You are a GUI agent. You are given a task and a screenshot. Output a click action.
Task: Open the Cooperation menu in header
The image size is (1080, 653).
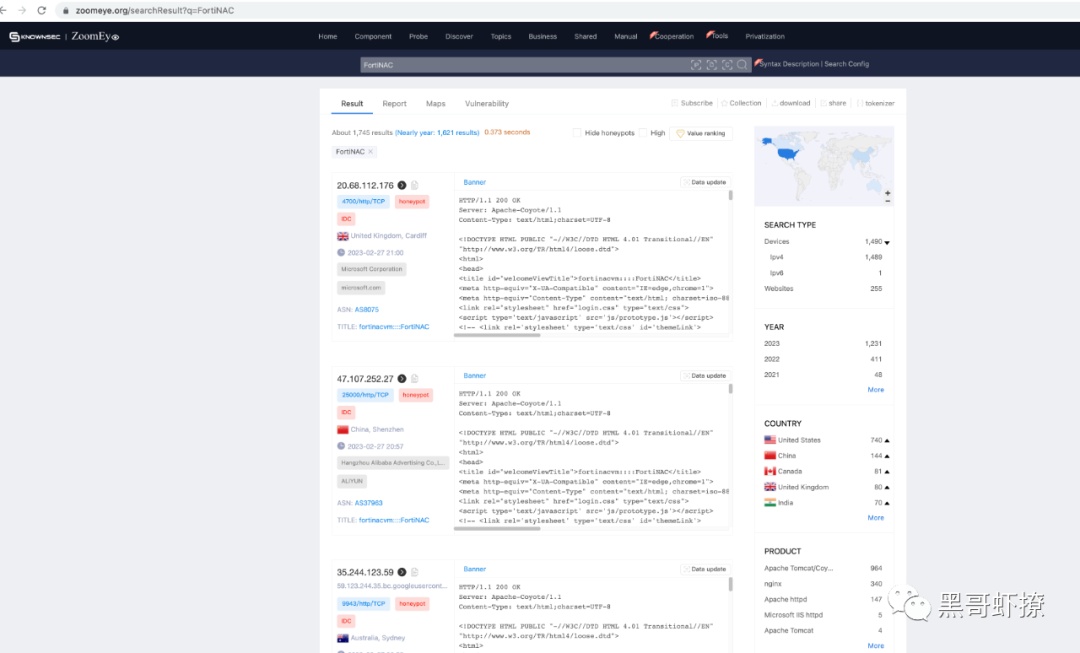672,37
